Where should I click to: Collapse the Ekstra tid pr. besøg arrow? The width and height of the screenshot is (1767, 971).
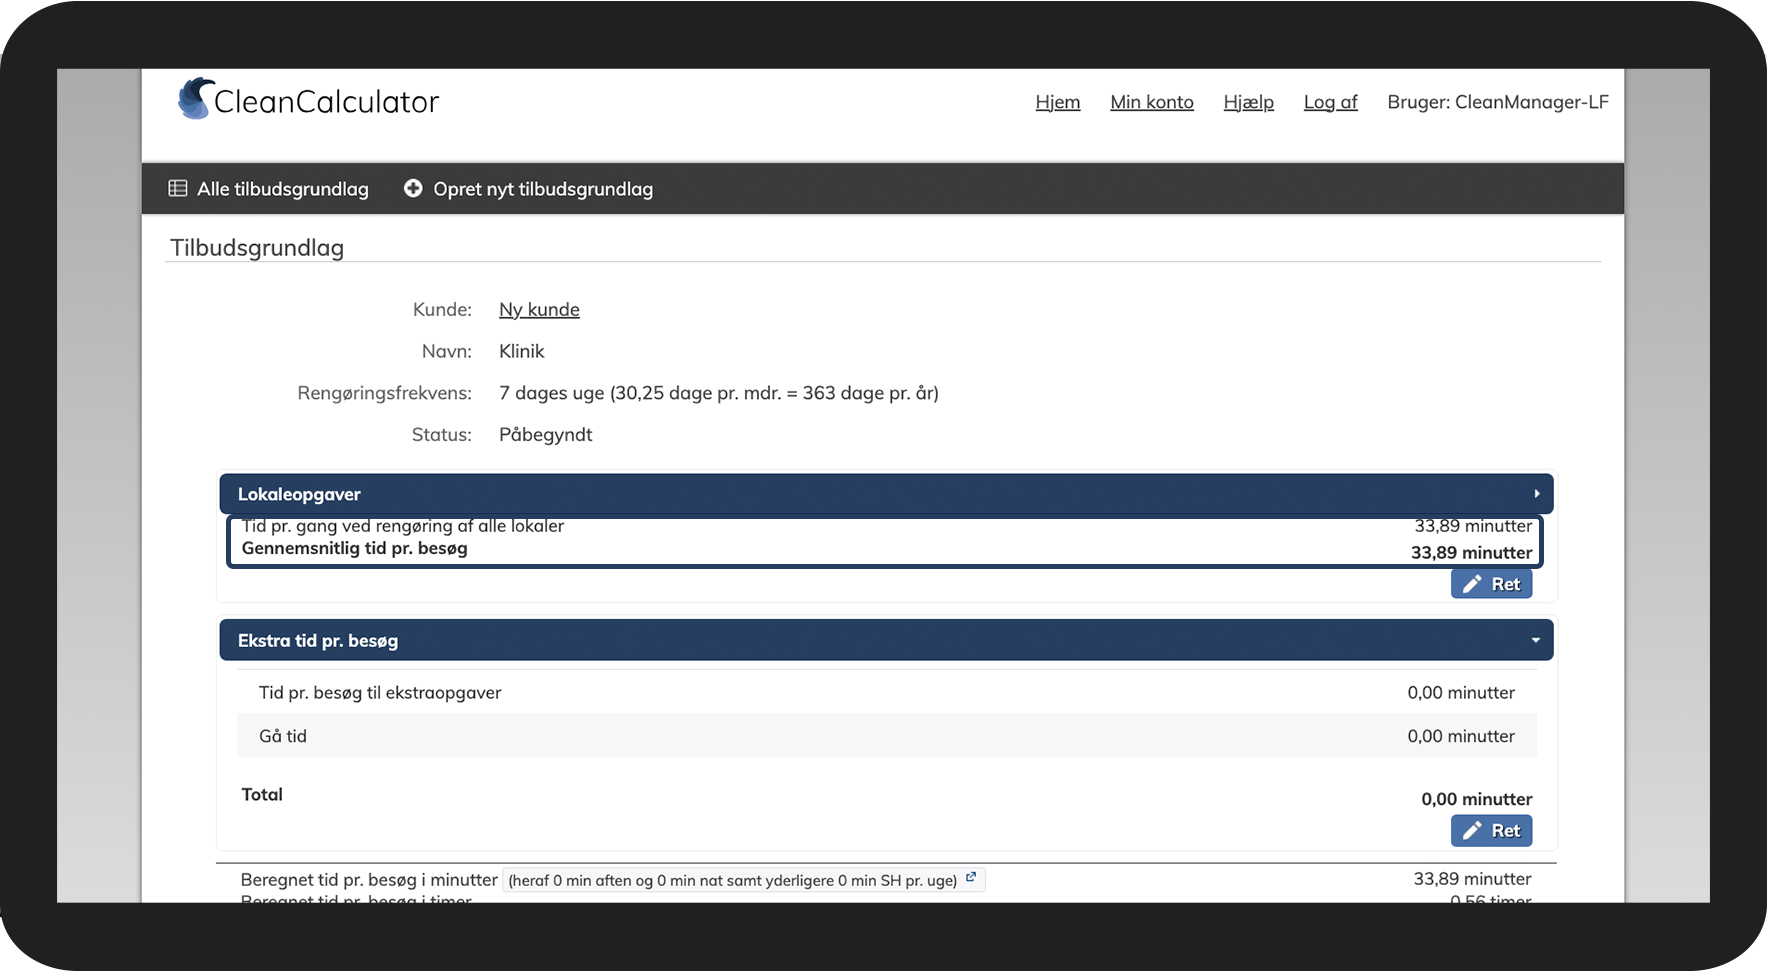(1535, 641)
